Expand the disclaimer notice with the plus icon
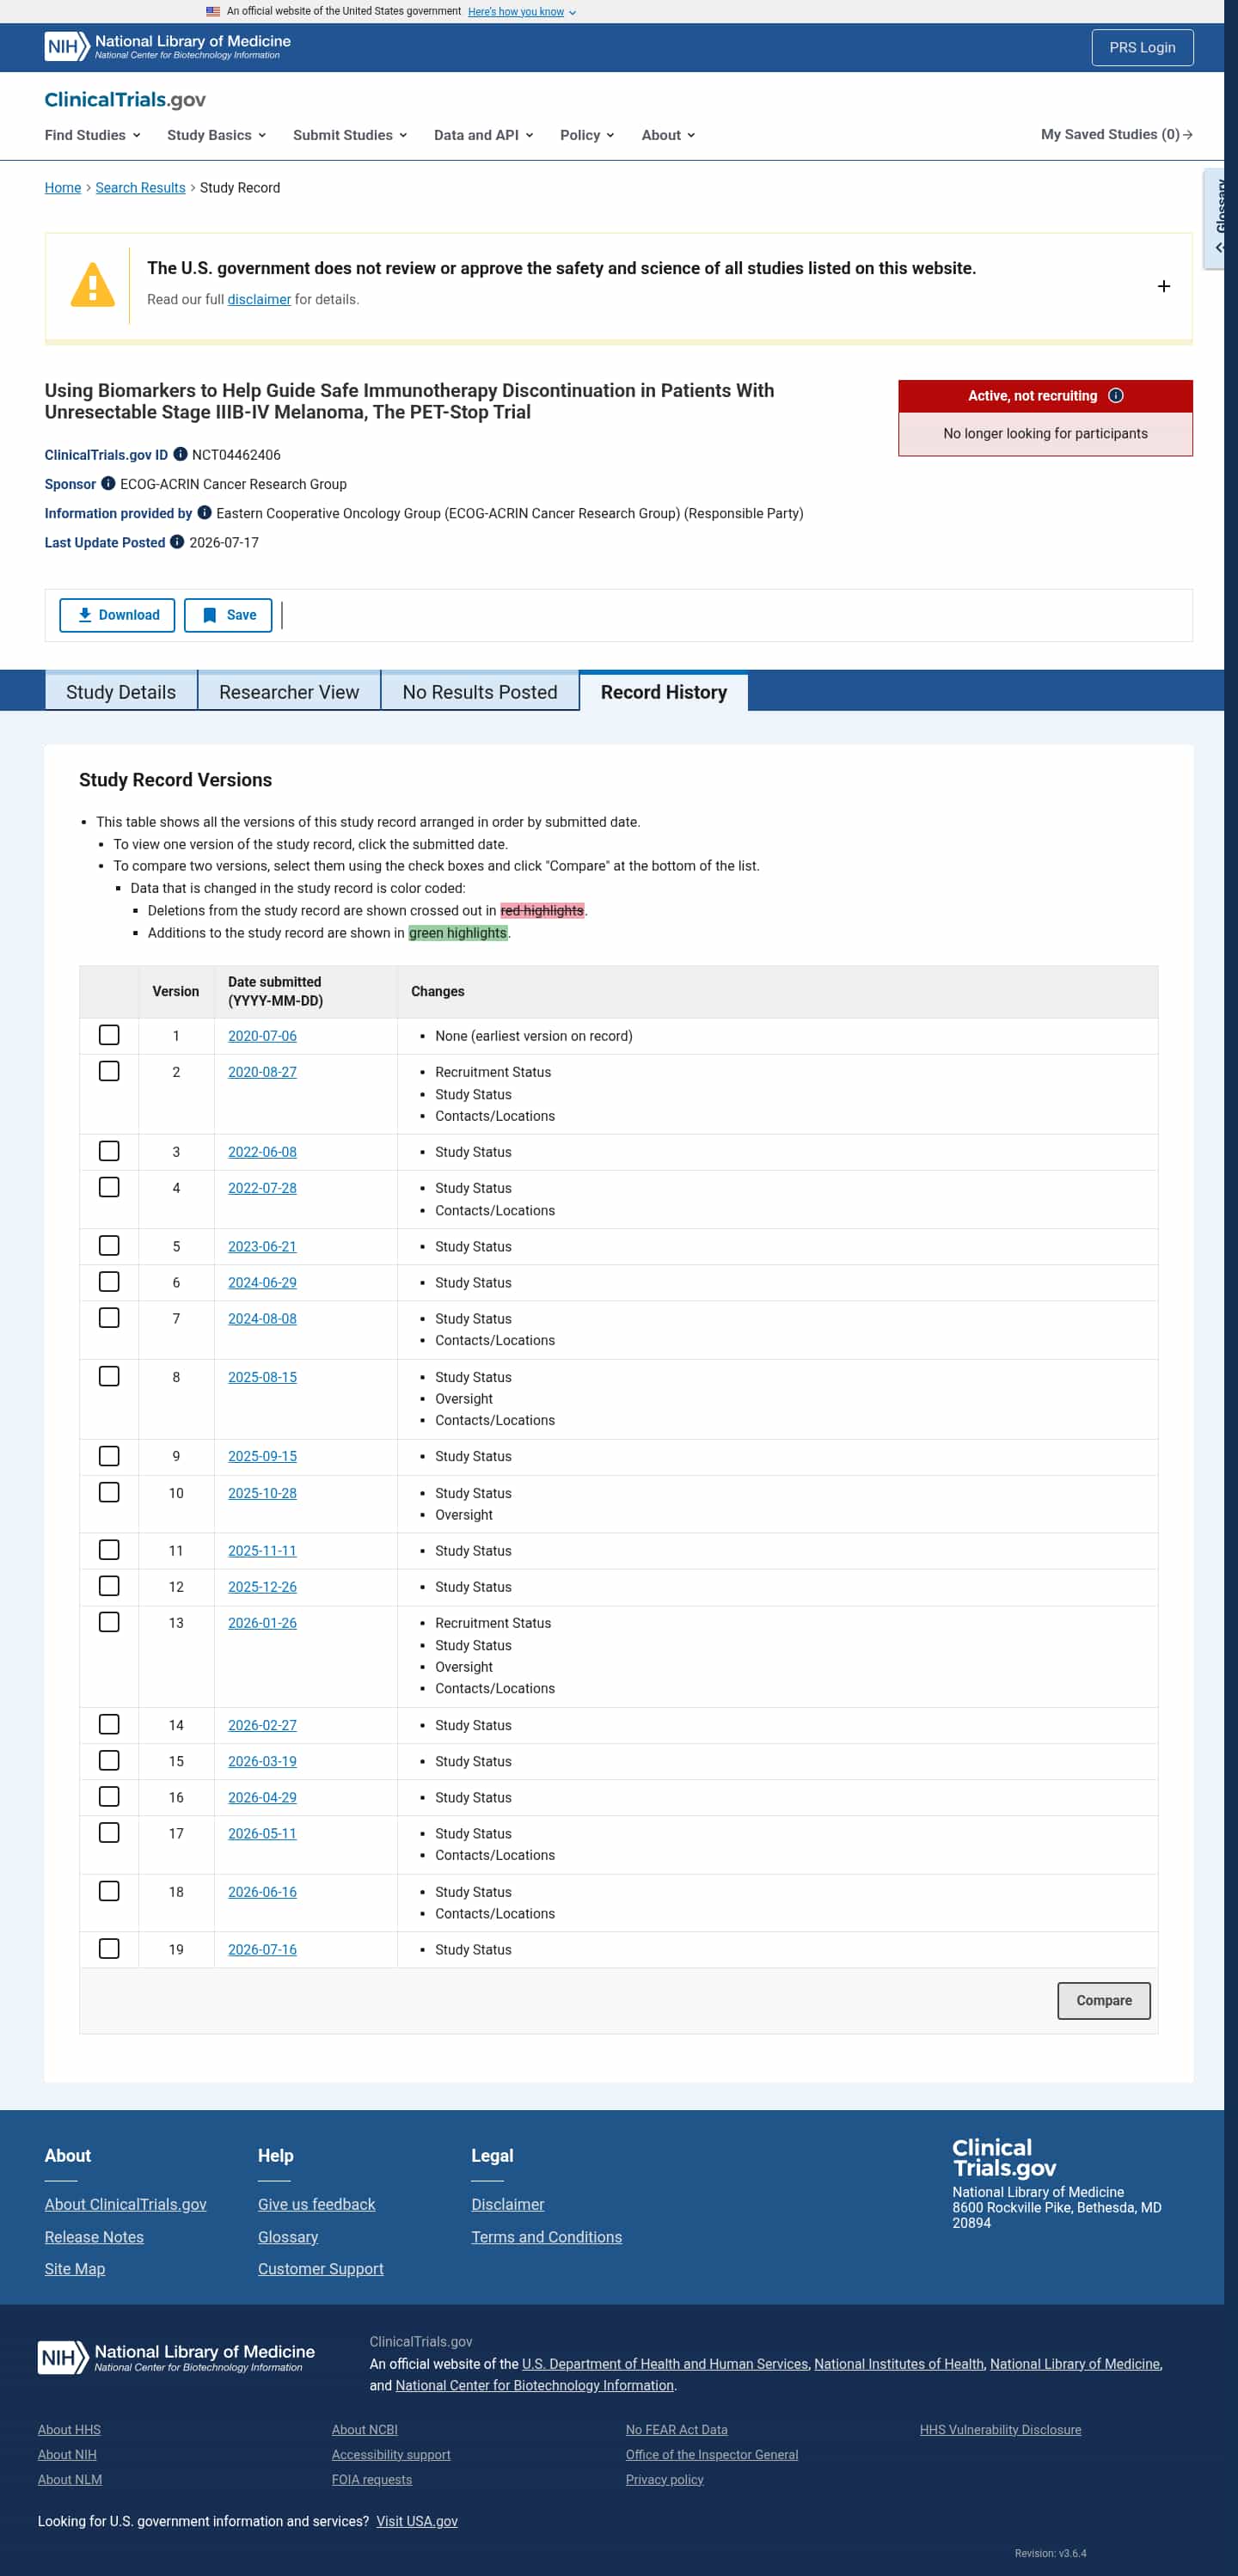The height and width of the screenshot is (2576, 1238). coord(1163,286)
